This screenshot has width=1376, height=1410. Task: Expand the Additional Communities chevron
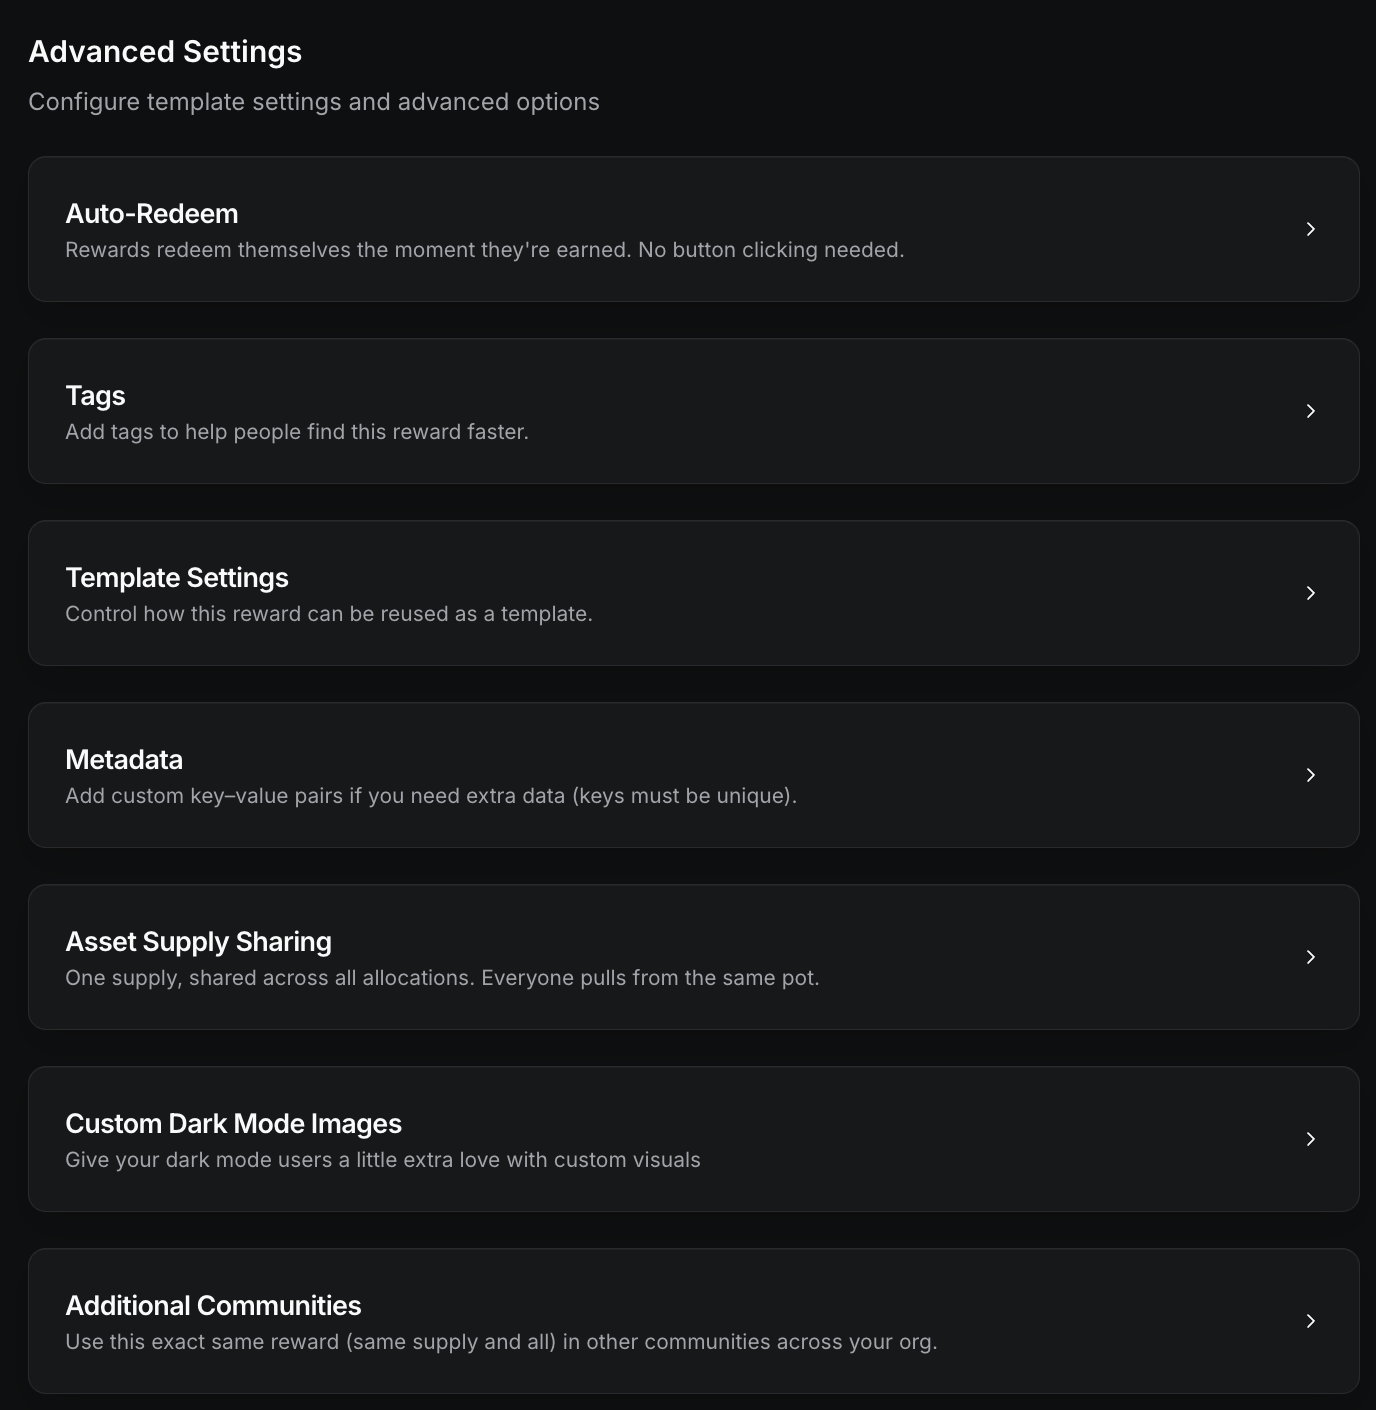pos(1311,1320)
